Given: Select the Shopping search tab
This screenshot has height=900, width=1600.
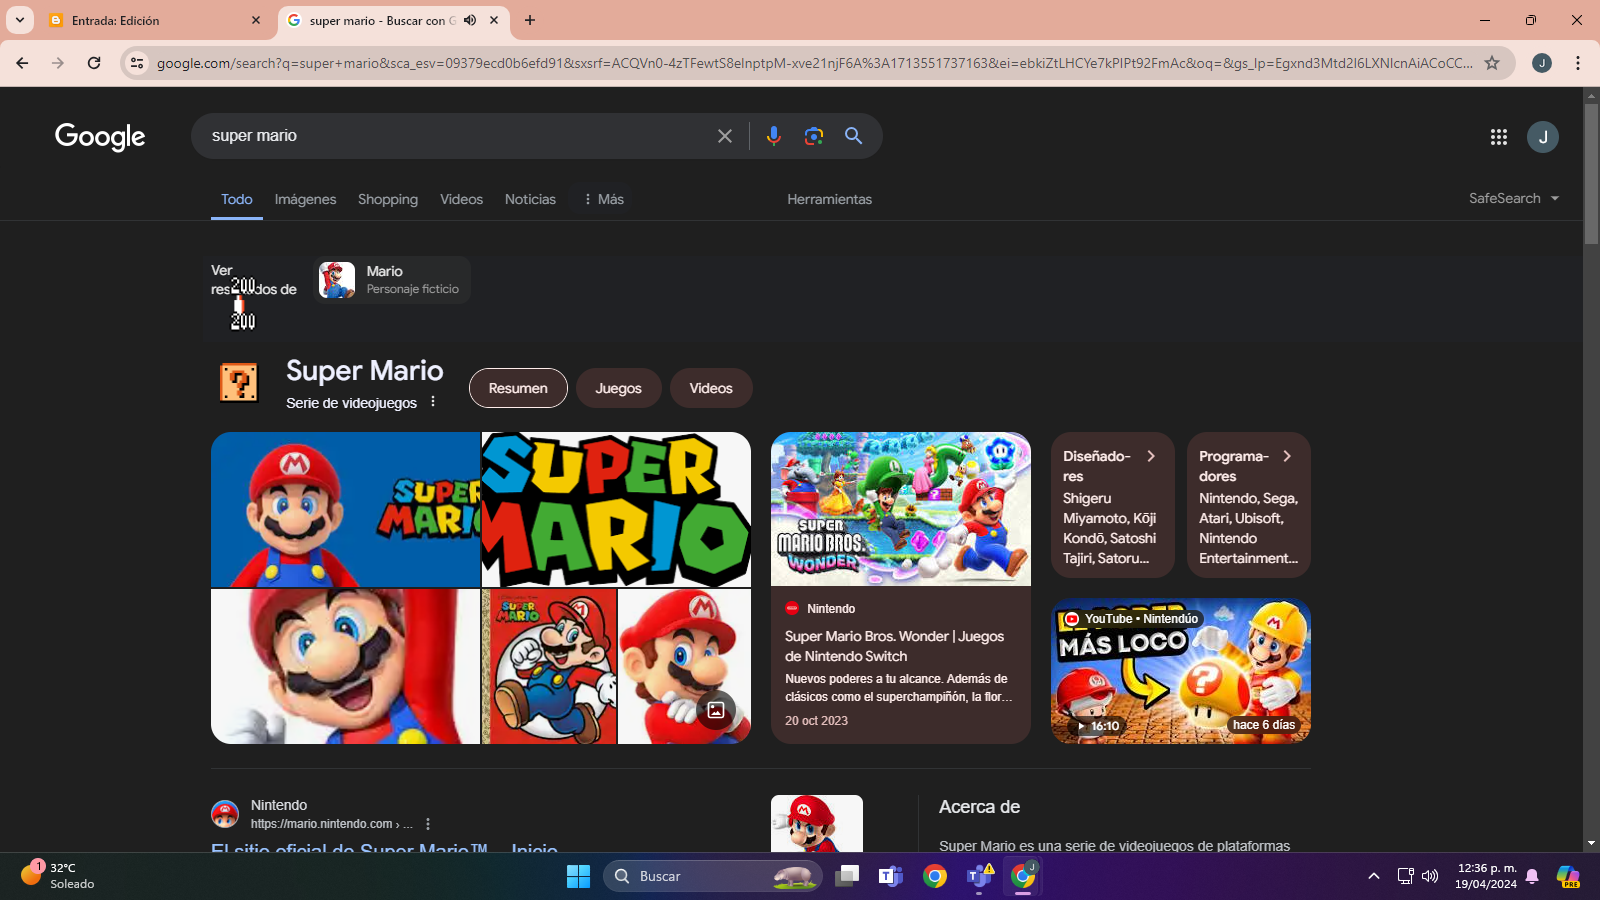Looking at the screenshot, I should pos(388,199).
